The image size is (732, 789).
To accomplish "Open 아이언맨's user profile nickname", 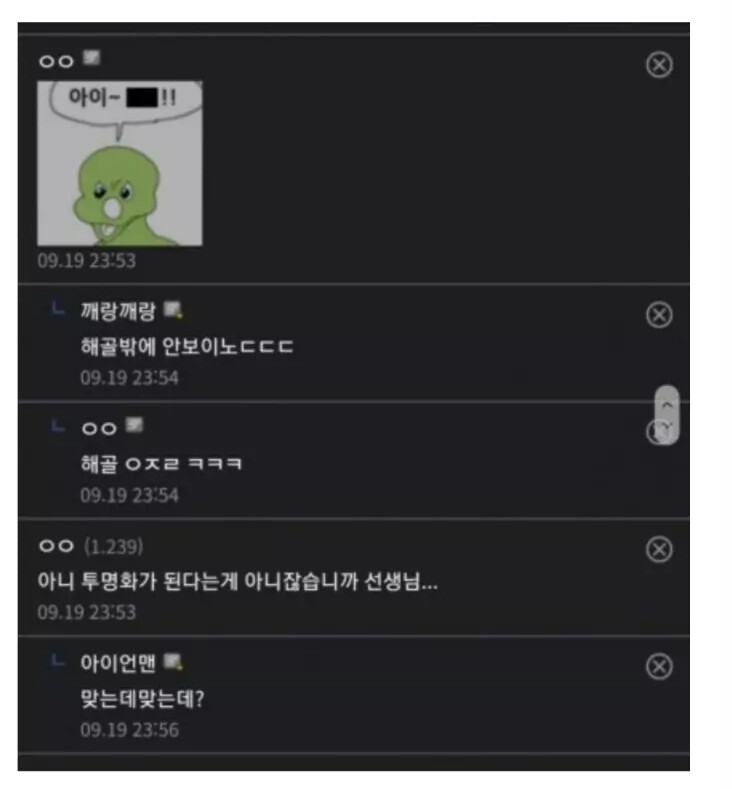I will (118, 664).
